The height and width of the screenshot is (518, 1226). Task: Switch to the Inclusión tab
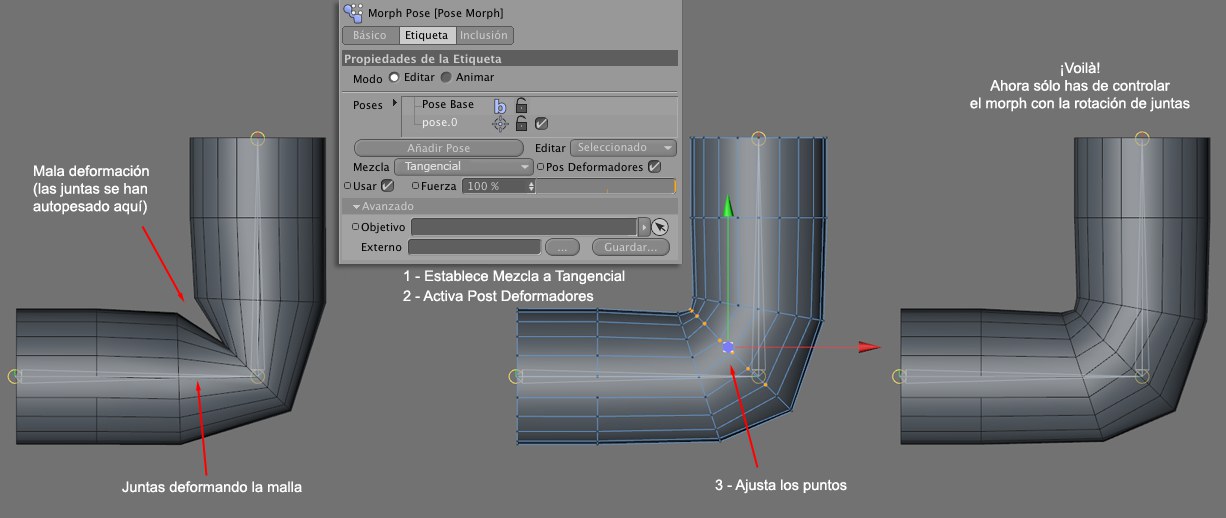click(484, 35)
